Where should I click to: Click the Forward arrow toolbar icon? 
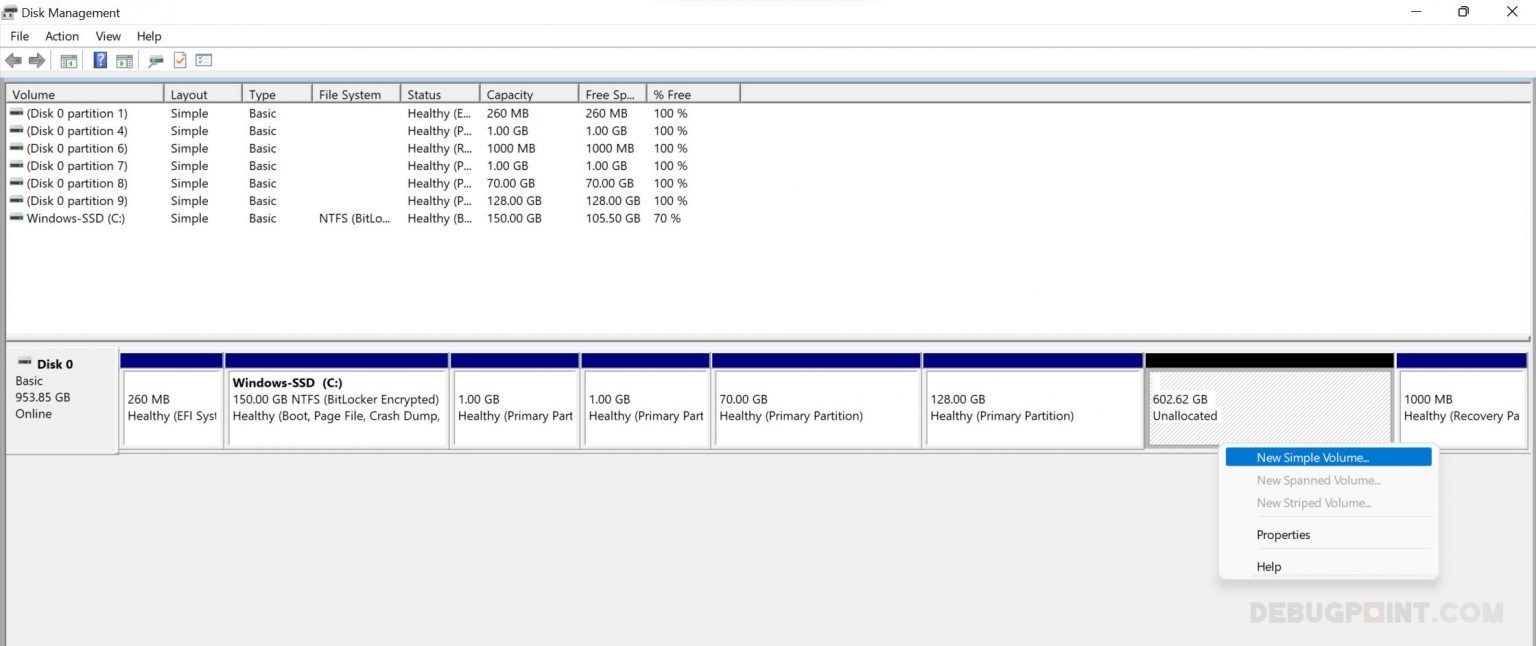click(37, 61)
